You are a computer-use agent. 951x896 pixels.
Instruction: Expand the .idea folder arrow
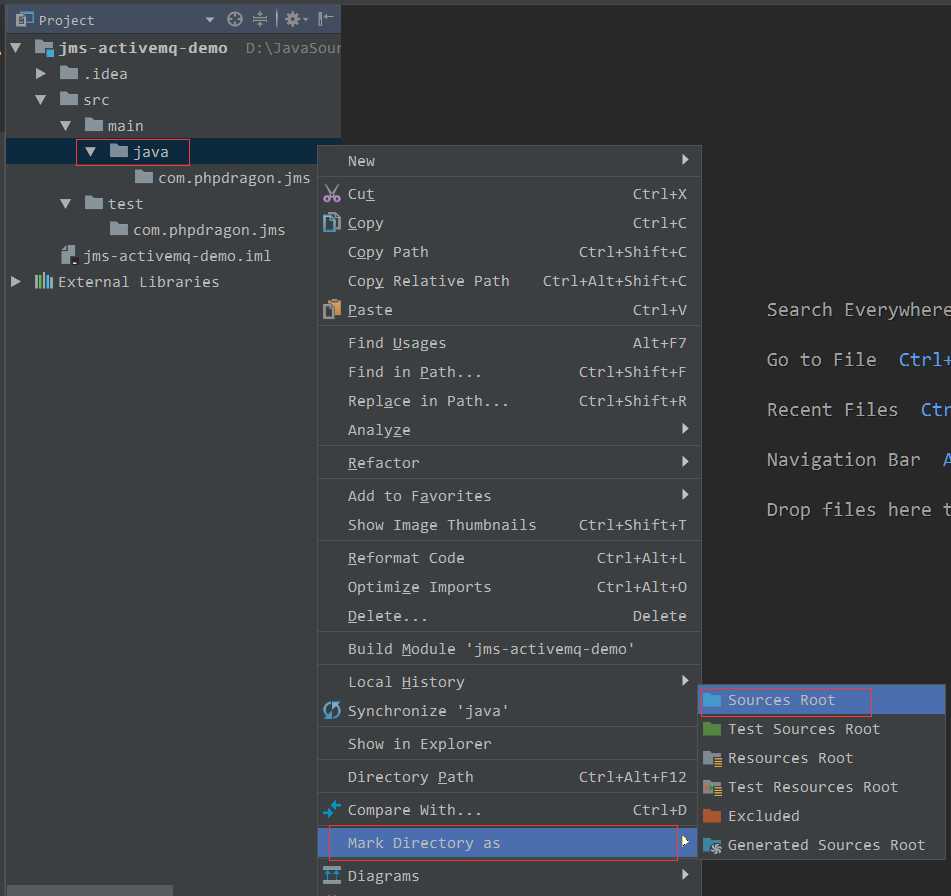[41, 73]
